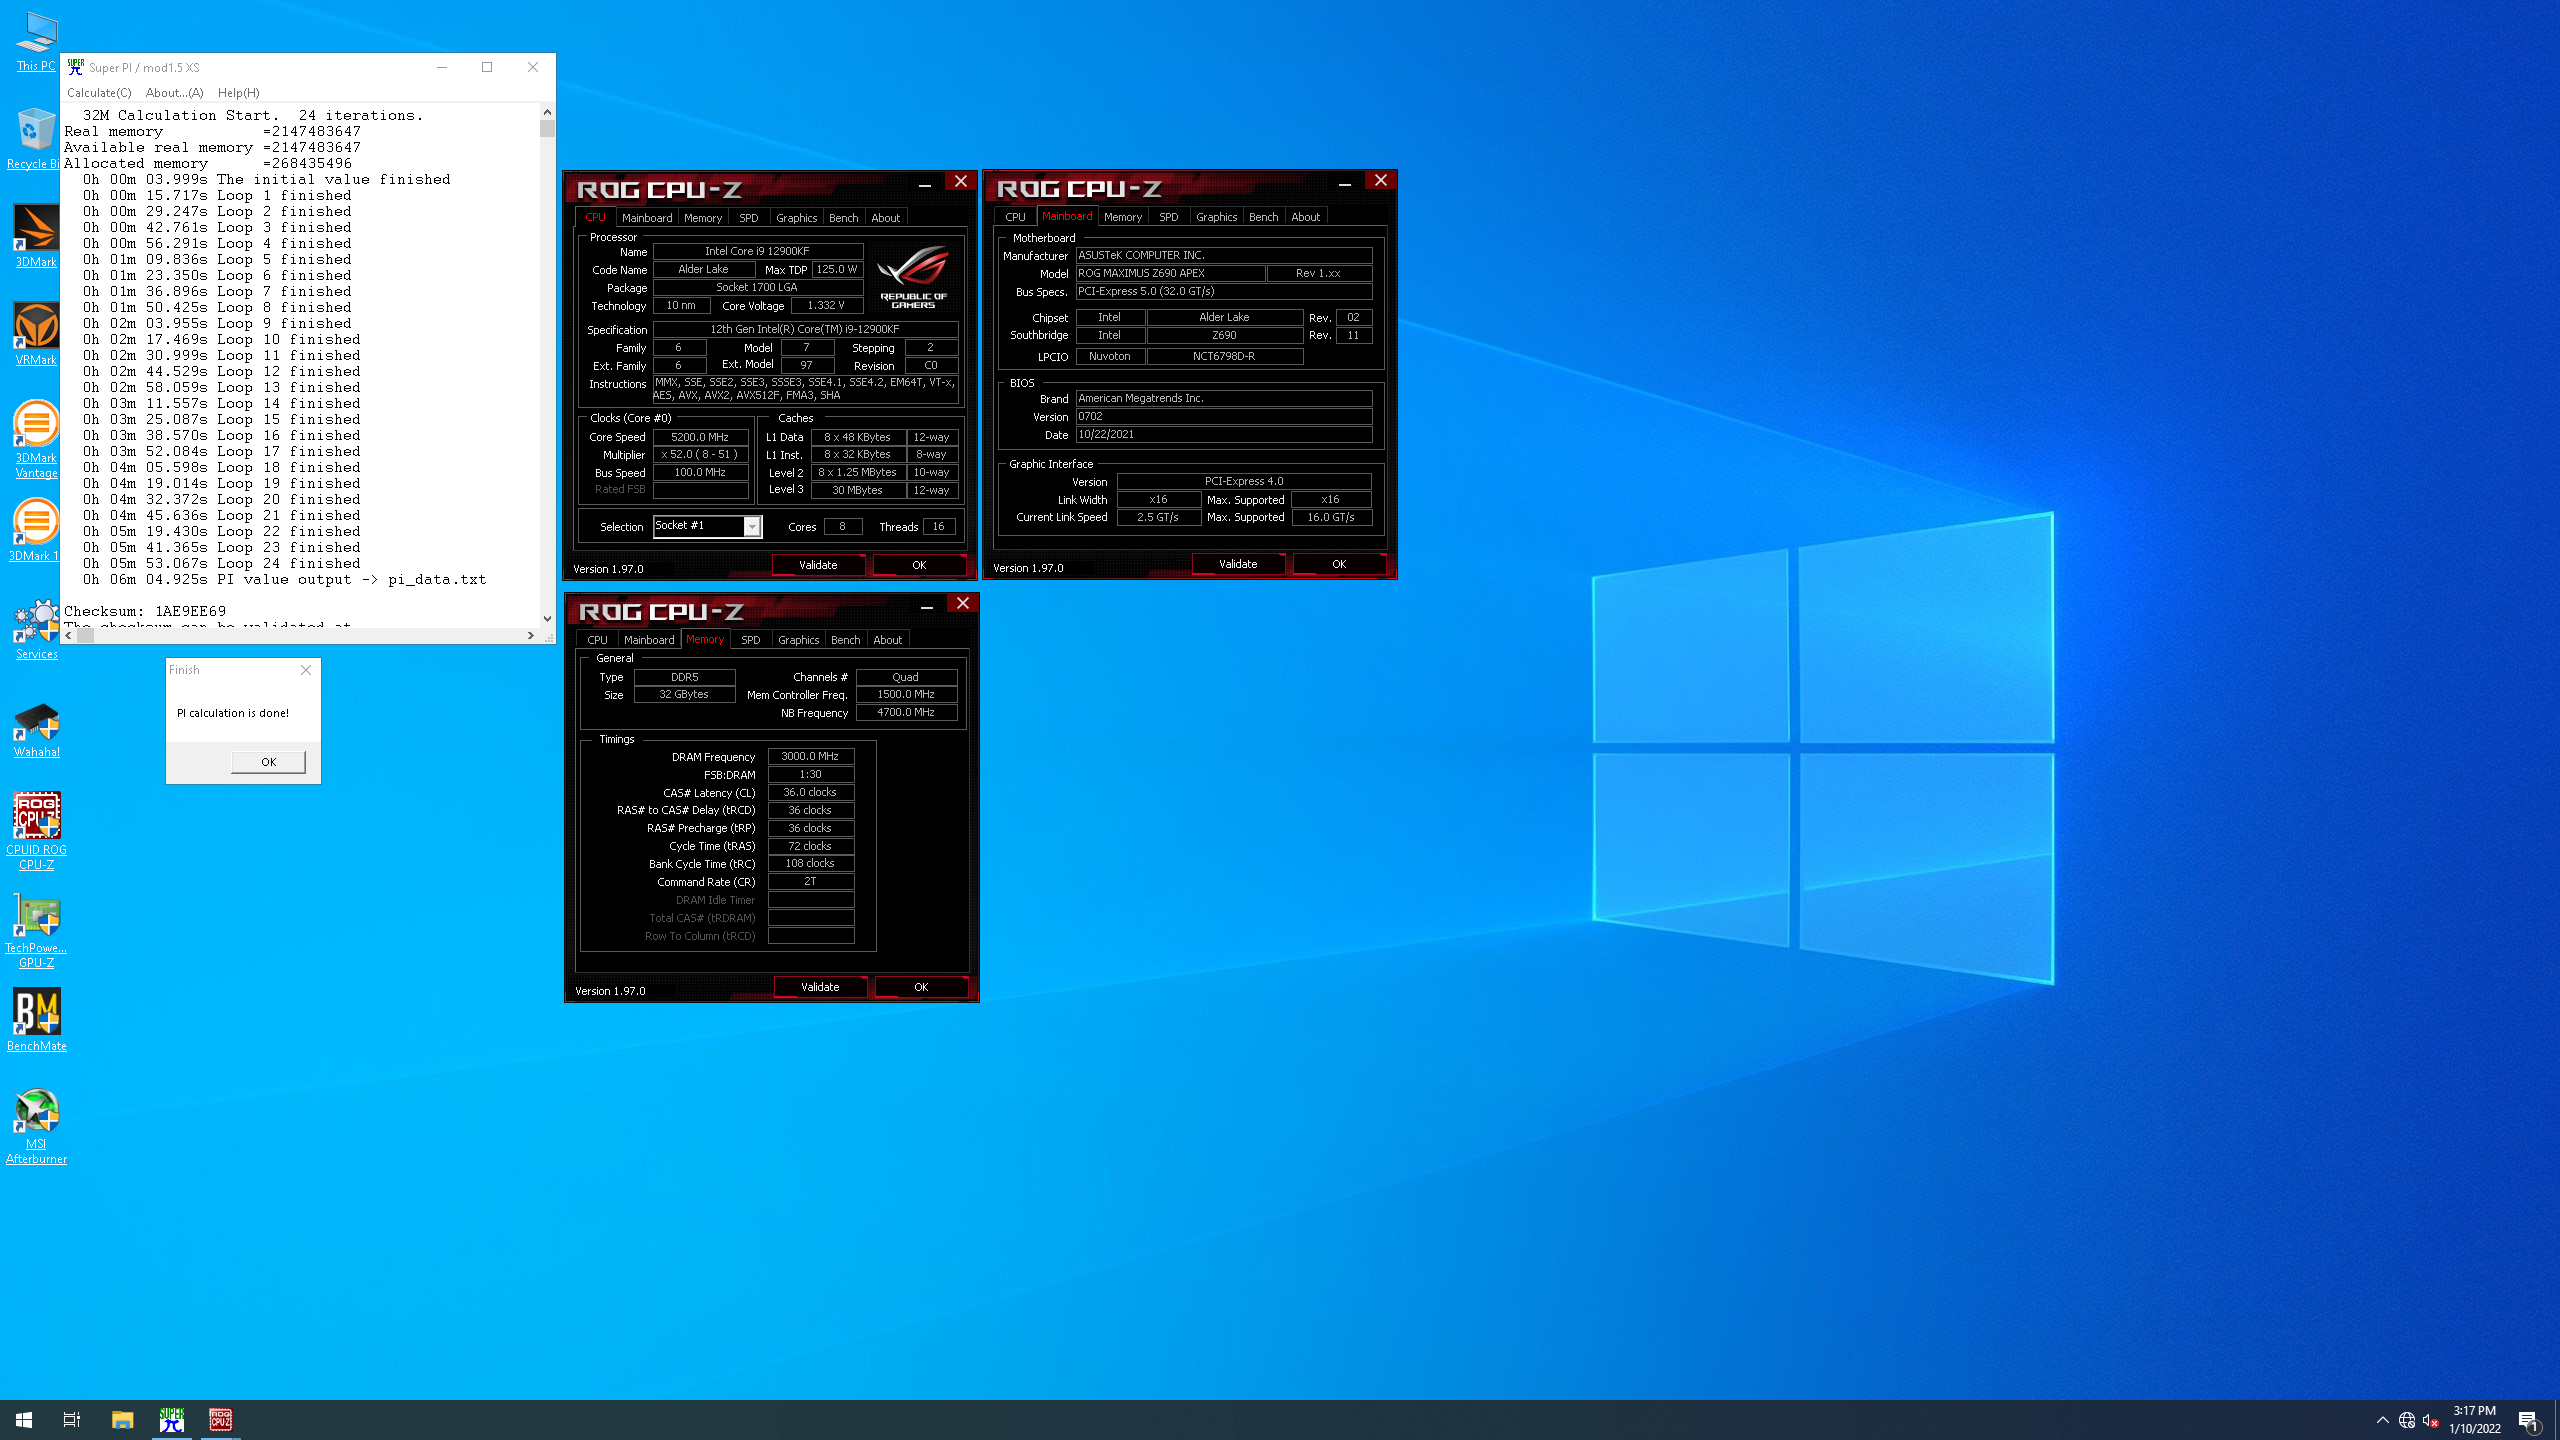Viewport: 2560px width, 1440px height.
Task: Launch 3DMark Vantage desktop shortcut
Action: point(36,440)
